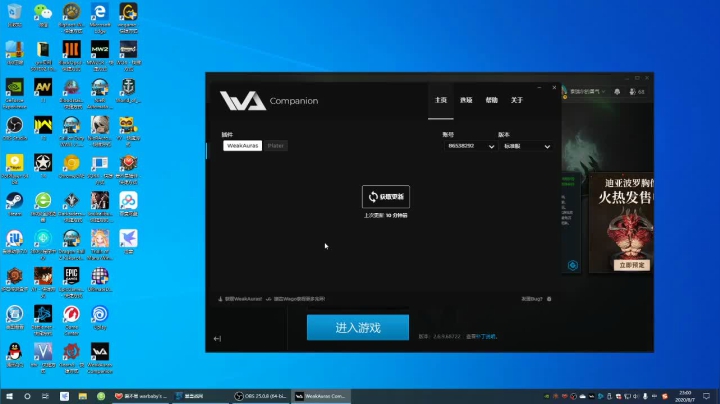Click the back arrow in Battle.net launcher
The width and height of the screenshot is (720, 404).
coord(217,339)
